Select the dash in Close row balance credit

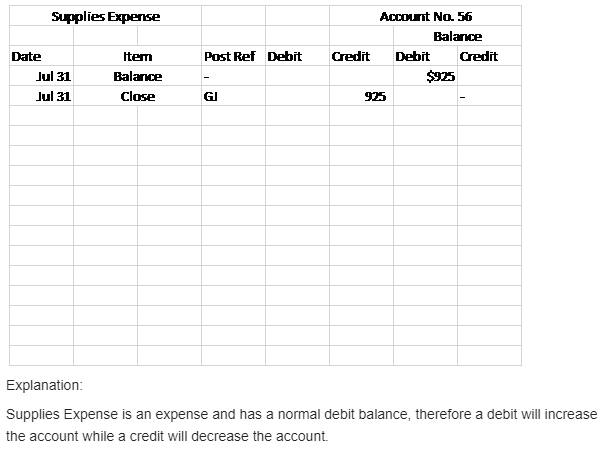(x=462, y=97)
